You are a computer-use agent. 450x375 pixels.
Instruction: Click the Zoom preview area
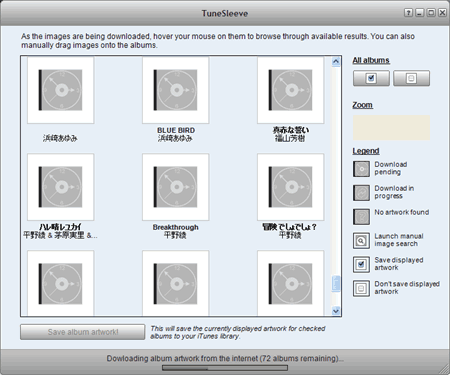point(391,128)
